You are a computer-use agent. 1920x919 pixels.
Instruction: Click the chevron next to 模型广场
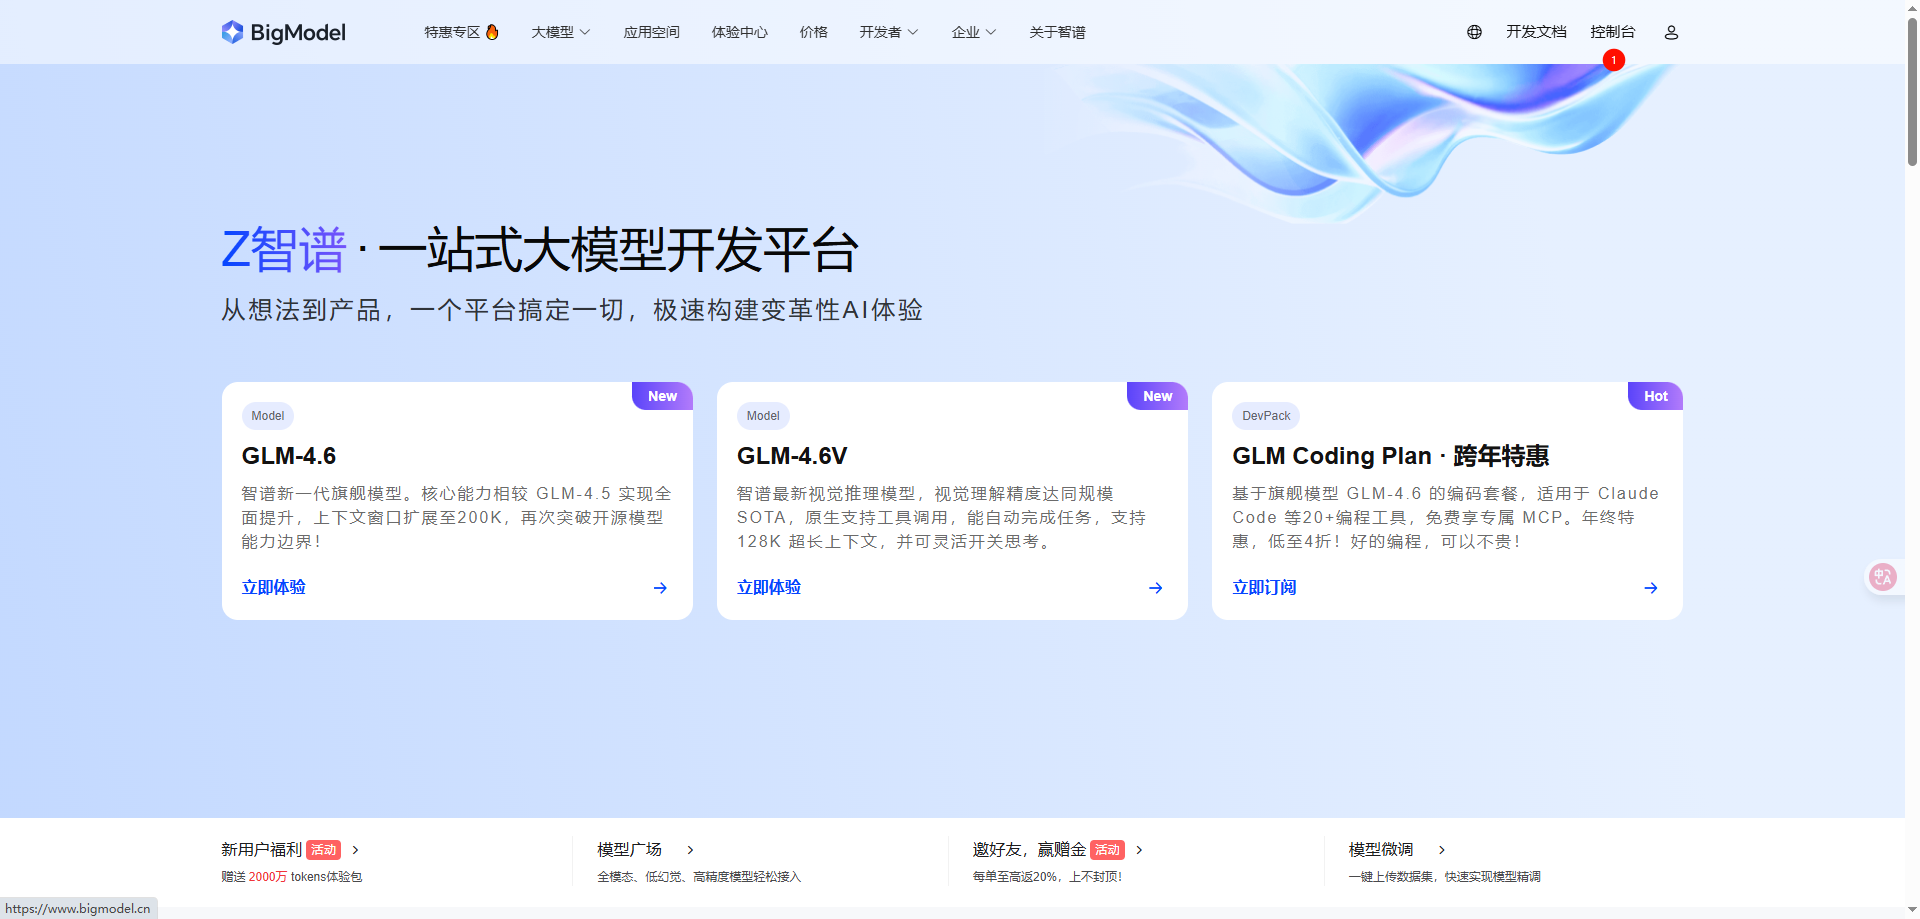point(690,850)
